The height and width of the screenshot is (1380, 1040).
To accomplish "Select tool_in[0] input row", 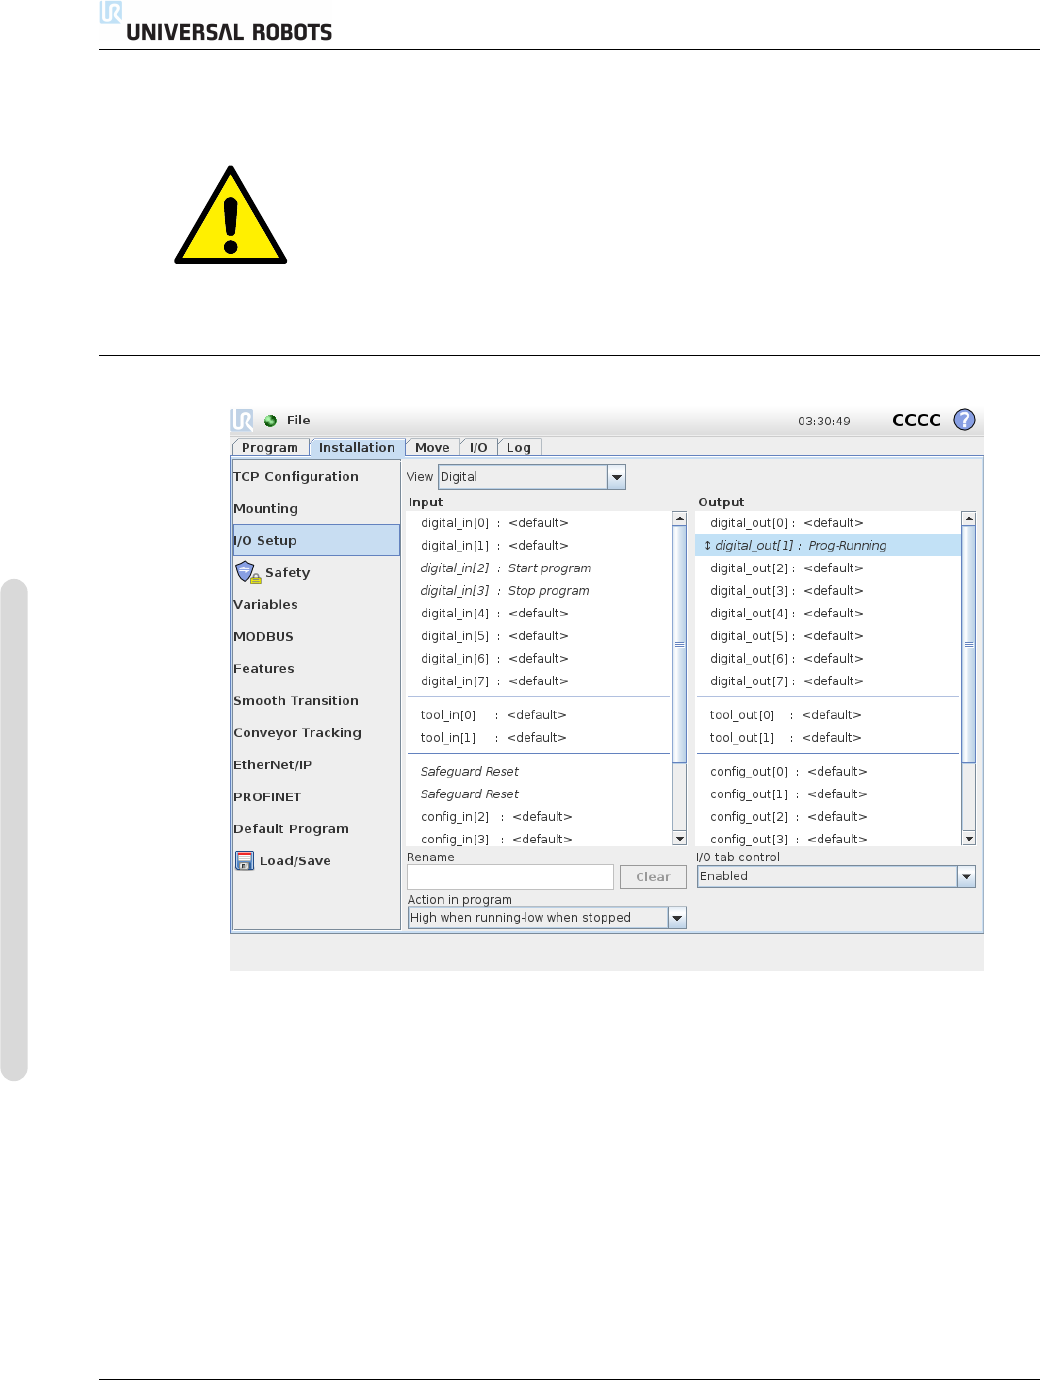I will coord(539,715).
